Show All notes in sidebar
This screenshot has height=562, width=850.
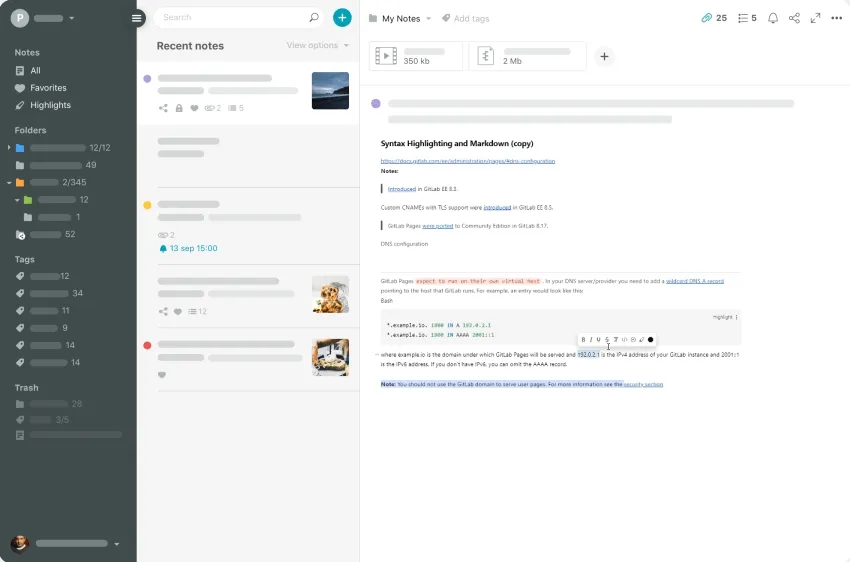pyautogui.click(x=28, y=70)
